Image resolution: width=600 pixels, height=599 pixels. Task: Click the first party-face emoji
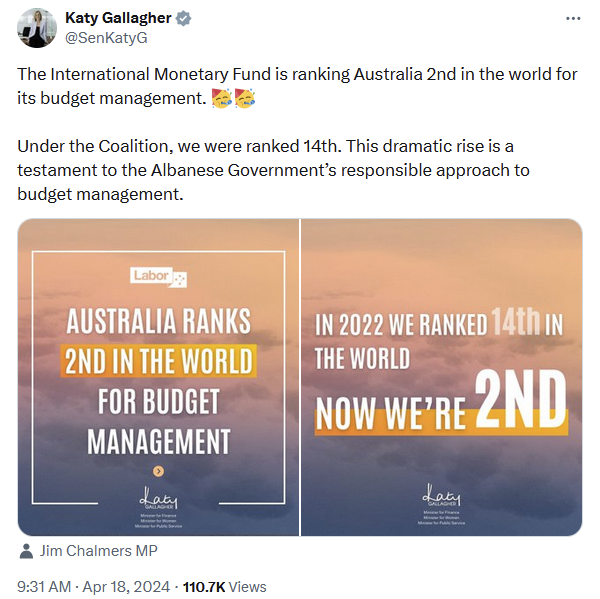pos(220,98)
